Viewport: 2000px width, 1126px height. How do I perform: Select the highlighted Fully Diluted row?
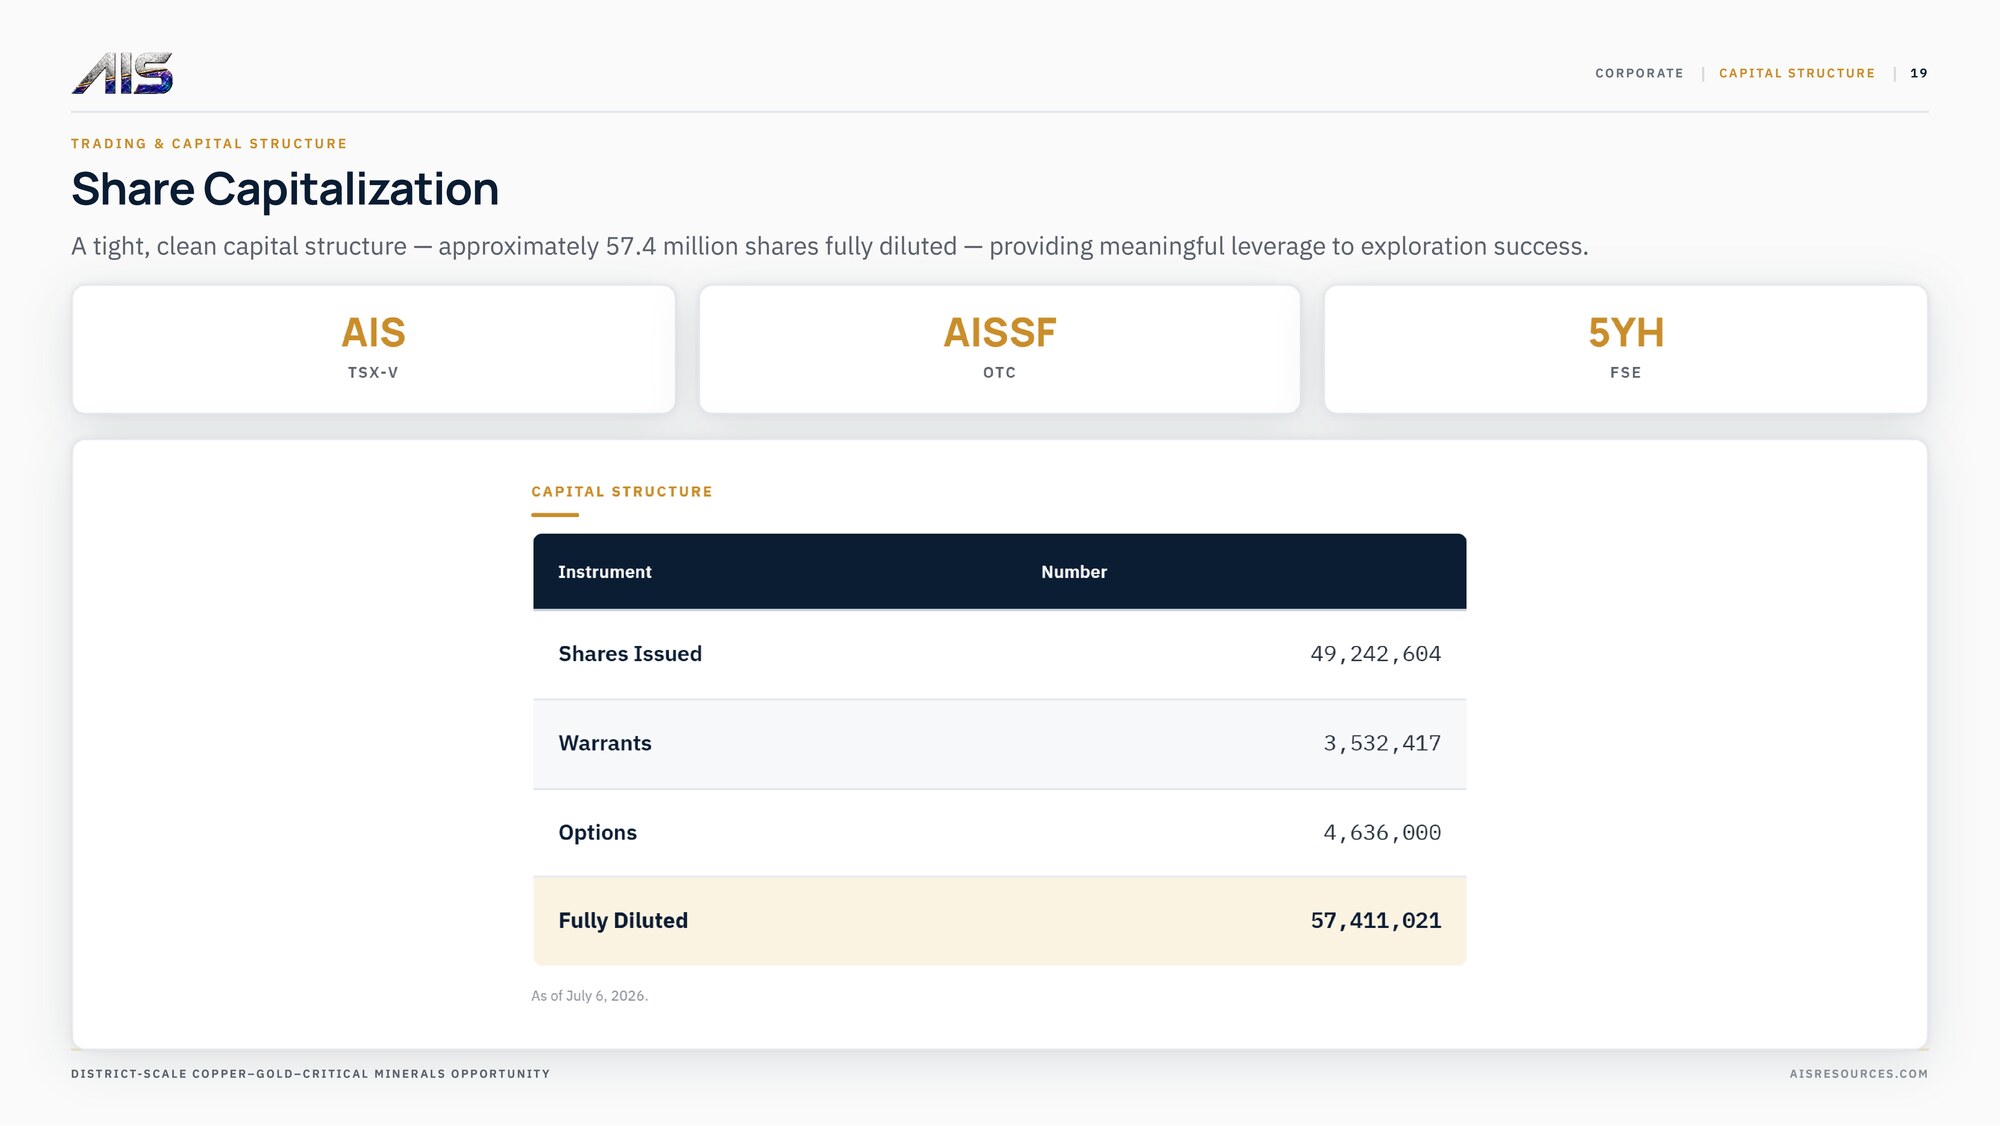[1000, 921]
